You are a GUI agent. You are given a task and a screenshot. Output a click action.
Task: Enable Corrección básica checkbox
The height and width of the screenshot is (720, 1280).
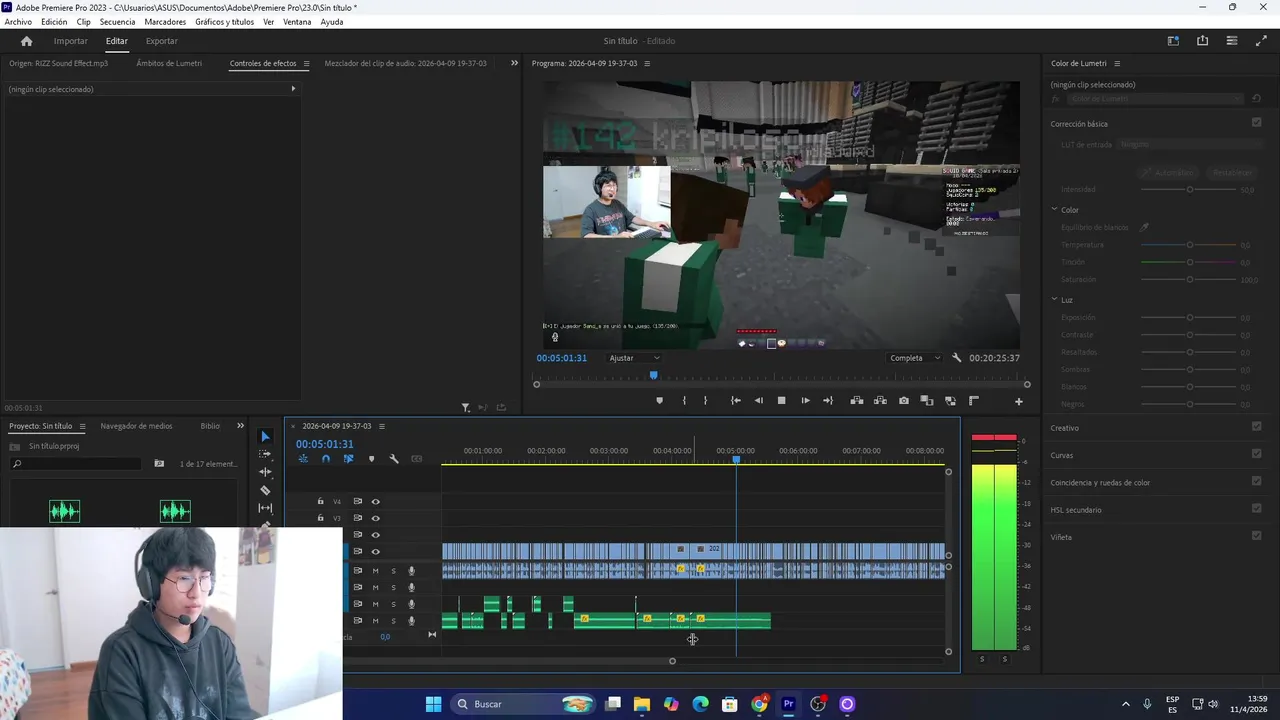click(1257, 123)
